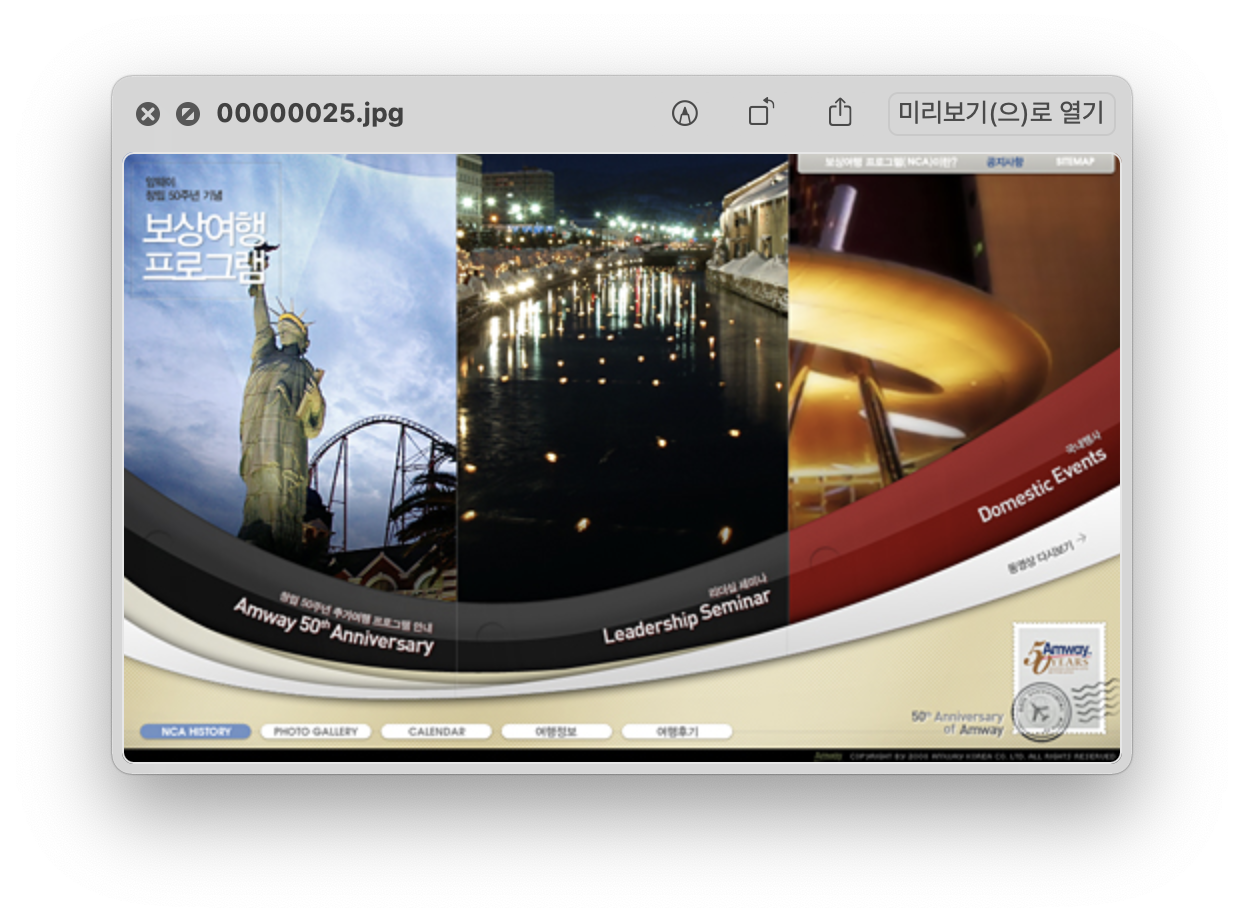
Task: Click the Leadership Seminar text
Action: pos(687,616)
